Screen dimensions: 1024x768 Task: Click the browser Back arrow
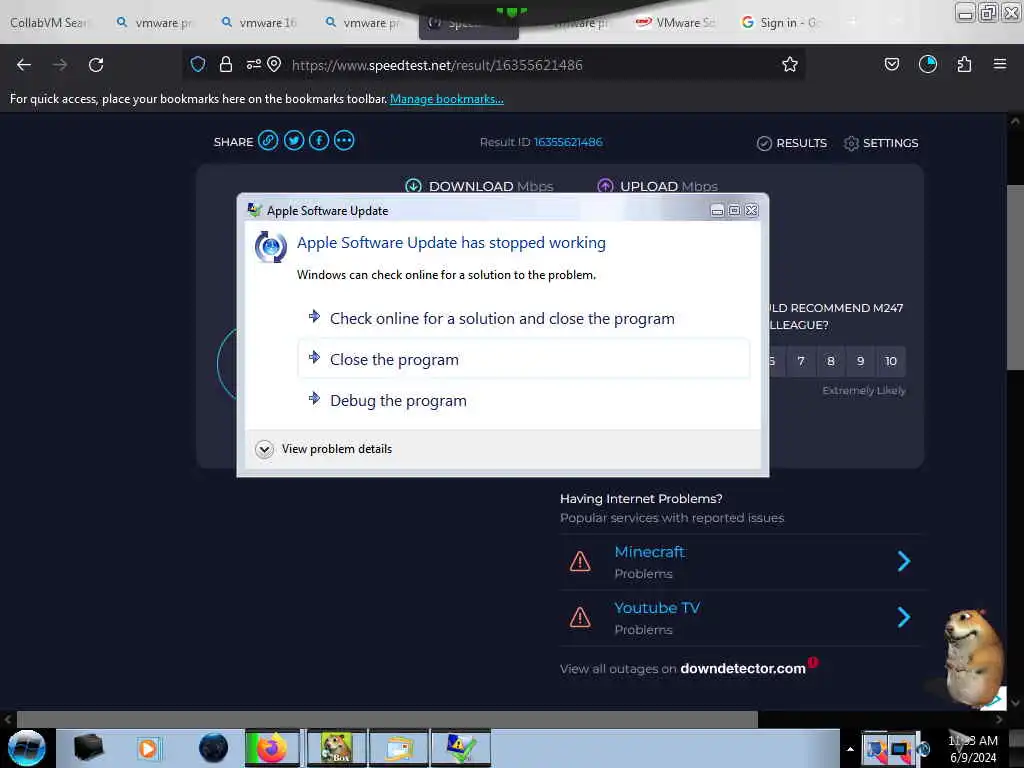pos(24,65)
